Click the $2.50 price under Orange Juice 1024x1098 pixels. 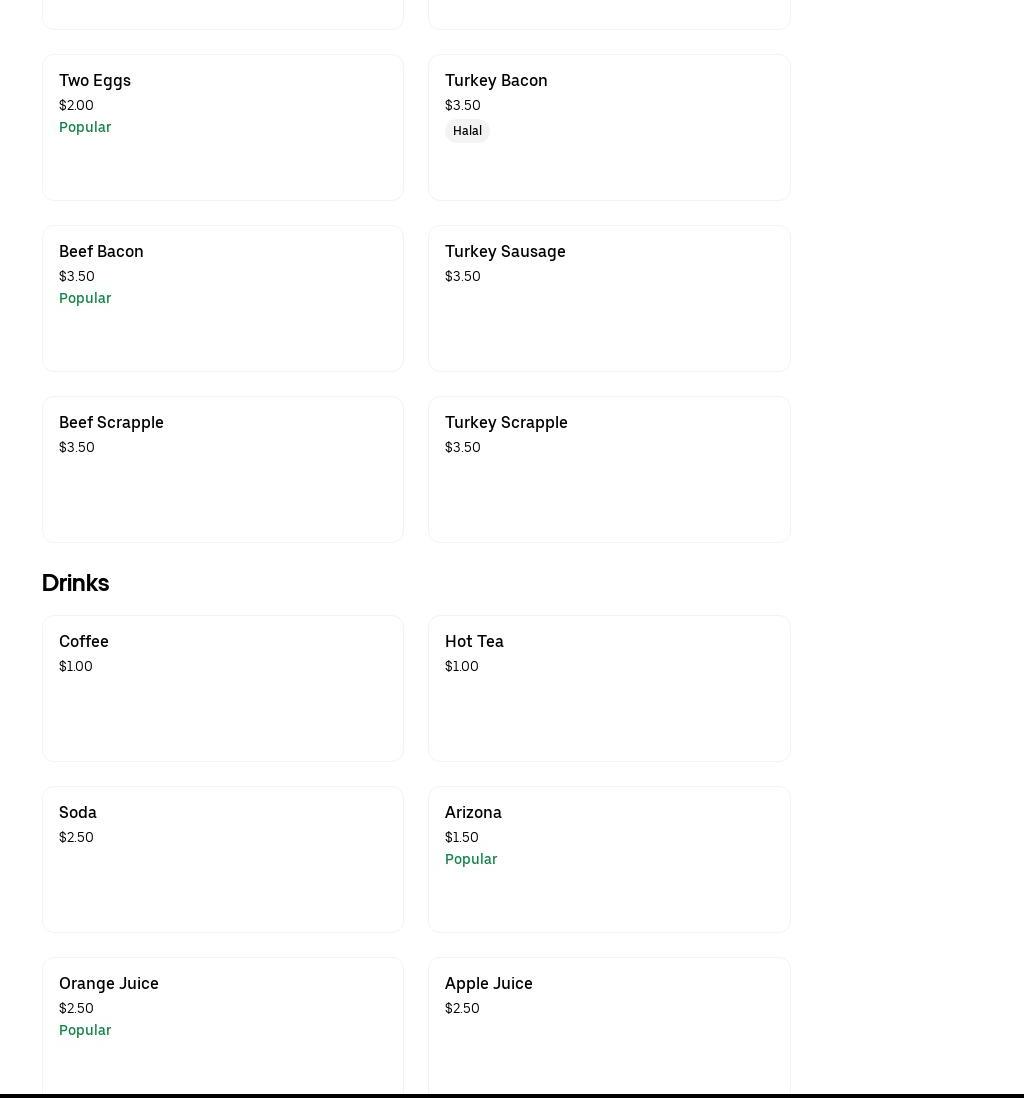76,1008
